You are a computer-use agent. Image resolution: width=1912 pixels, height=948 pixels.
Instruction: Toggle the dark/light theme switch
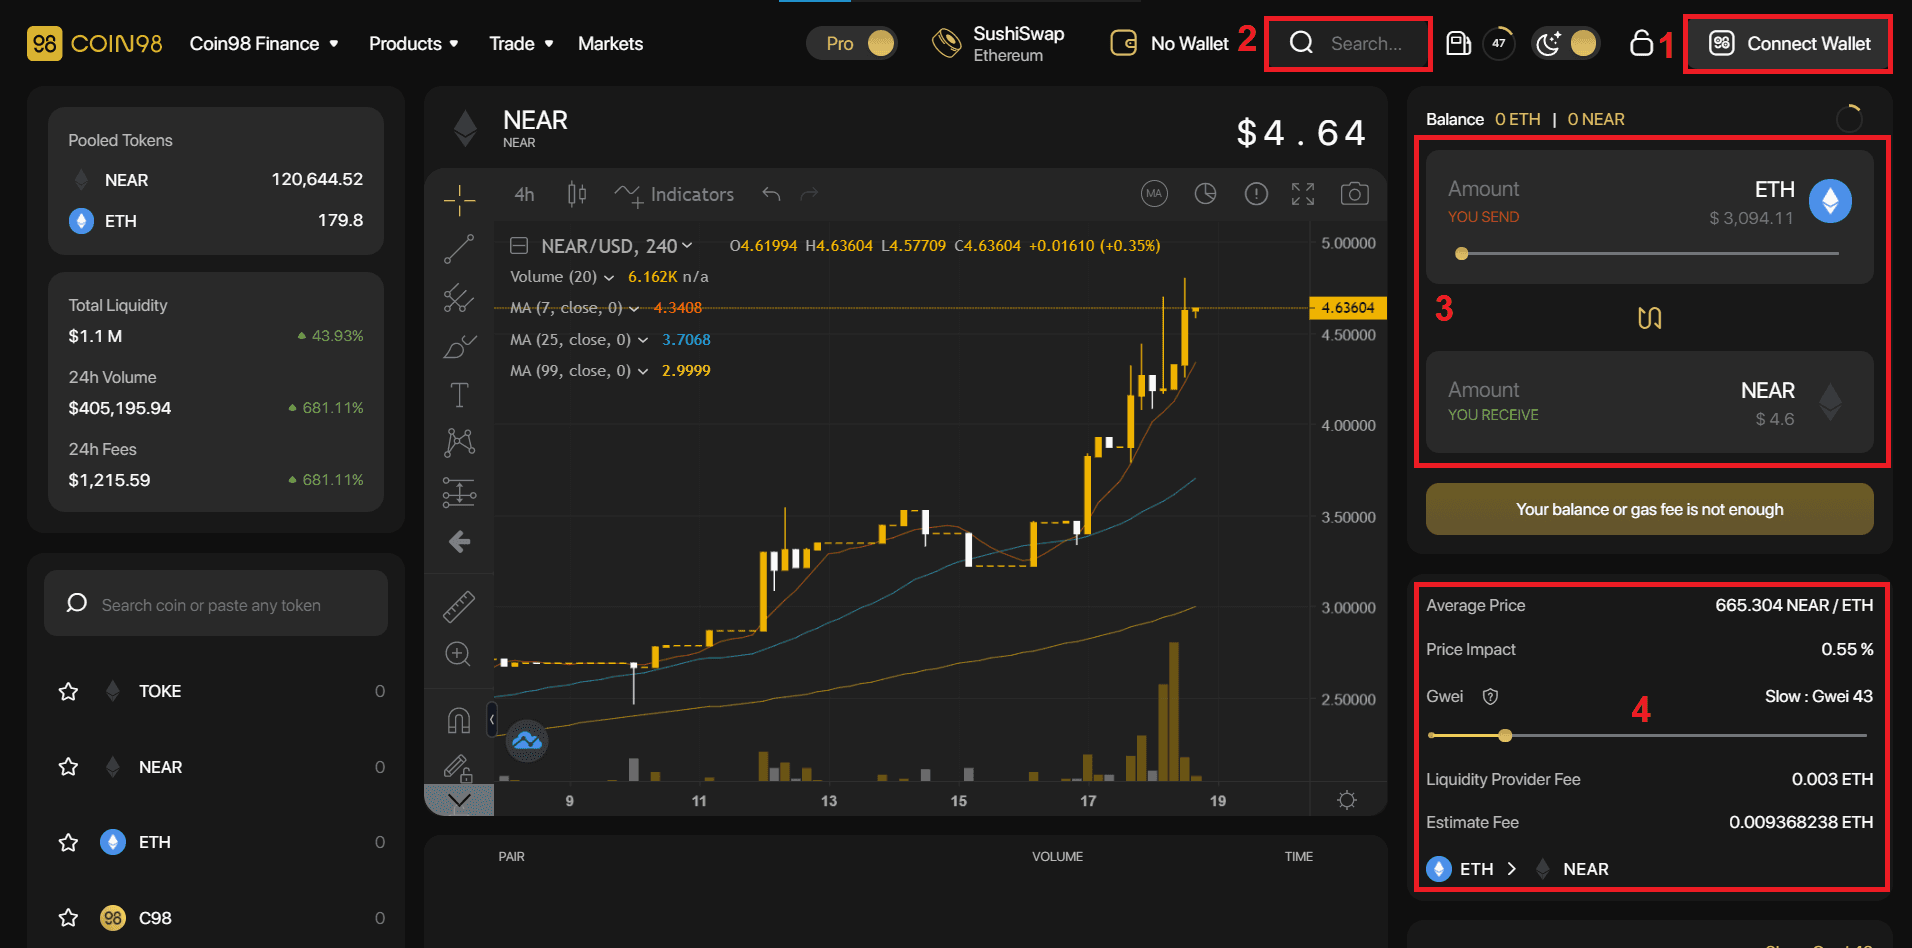pyautogui.click(x=1567, y=43)
